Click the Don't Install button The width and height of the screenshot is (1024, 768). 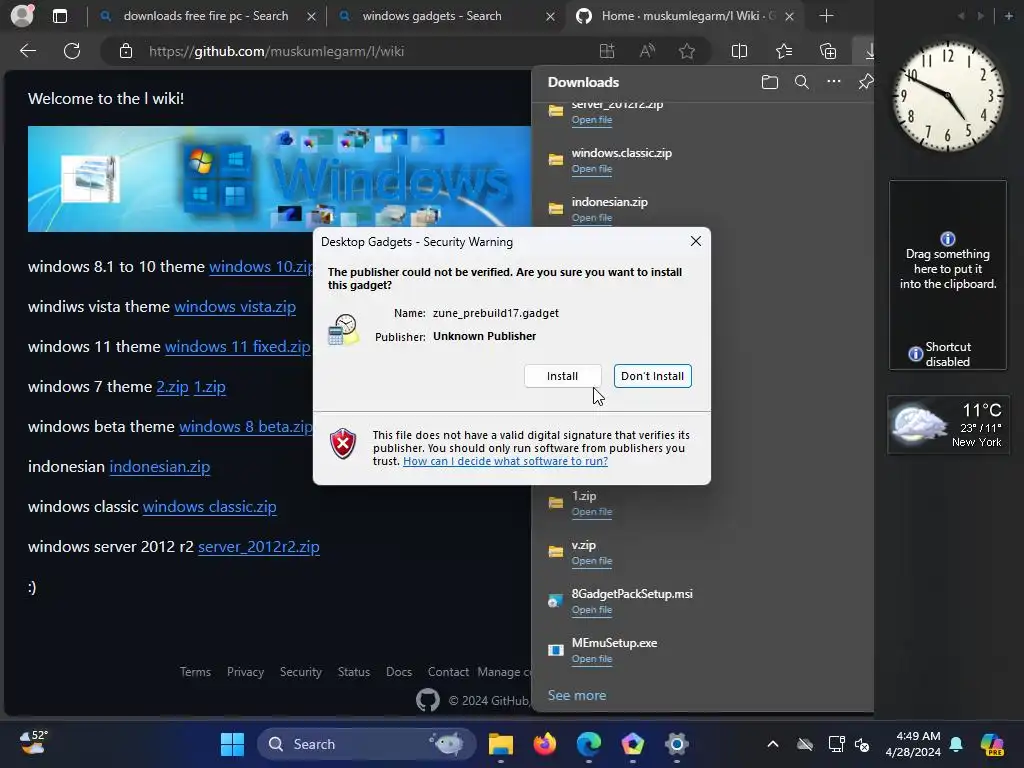(652, 376)
